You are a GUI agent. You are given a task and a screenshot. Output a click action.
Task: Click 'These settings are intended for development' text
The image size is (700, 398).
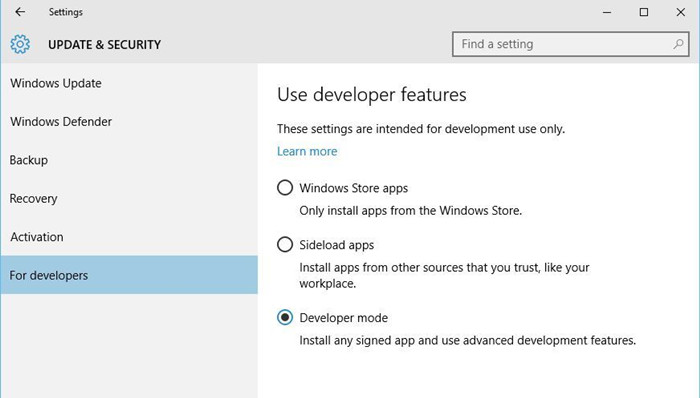tap(421, 129)
